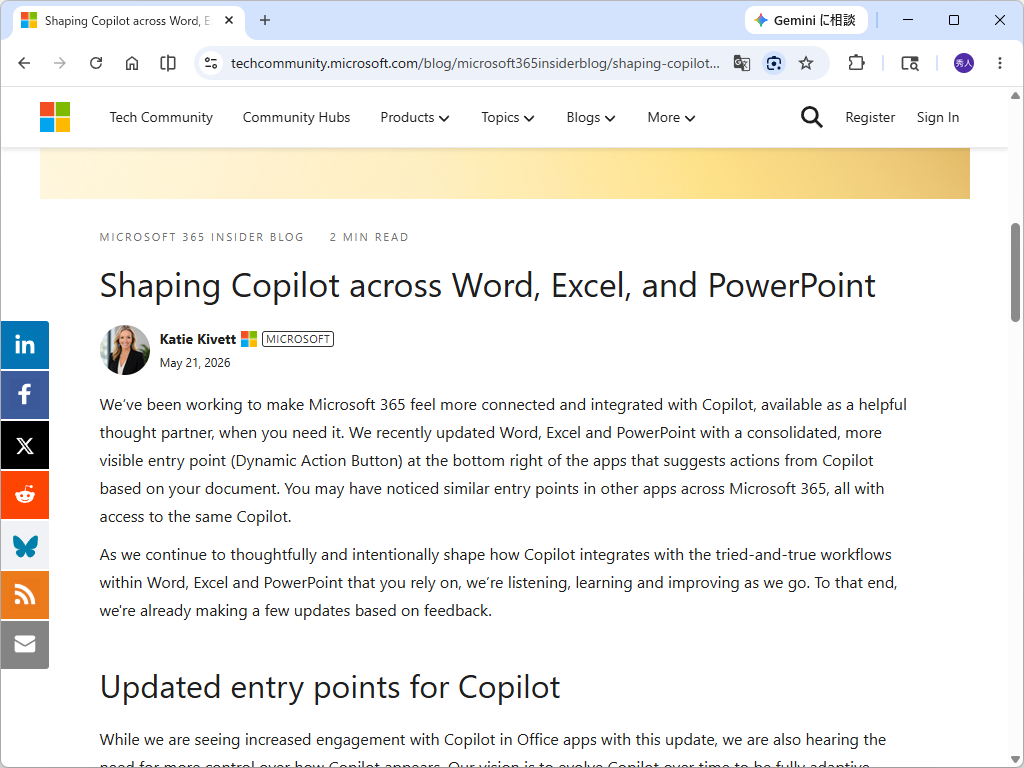Share article on Reddit
The width and height of the screenshot is (1024, 768).
point(25,495)
